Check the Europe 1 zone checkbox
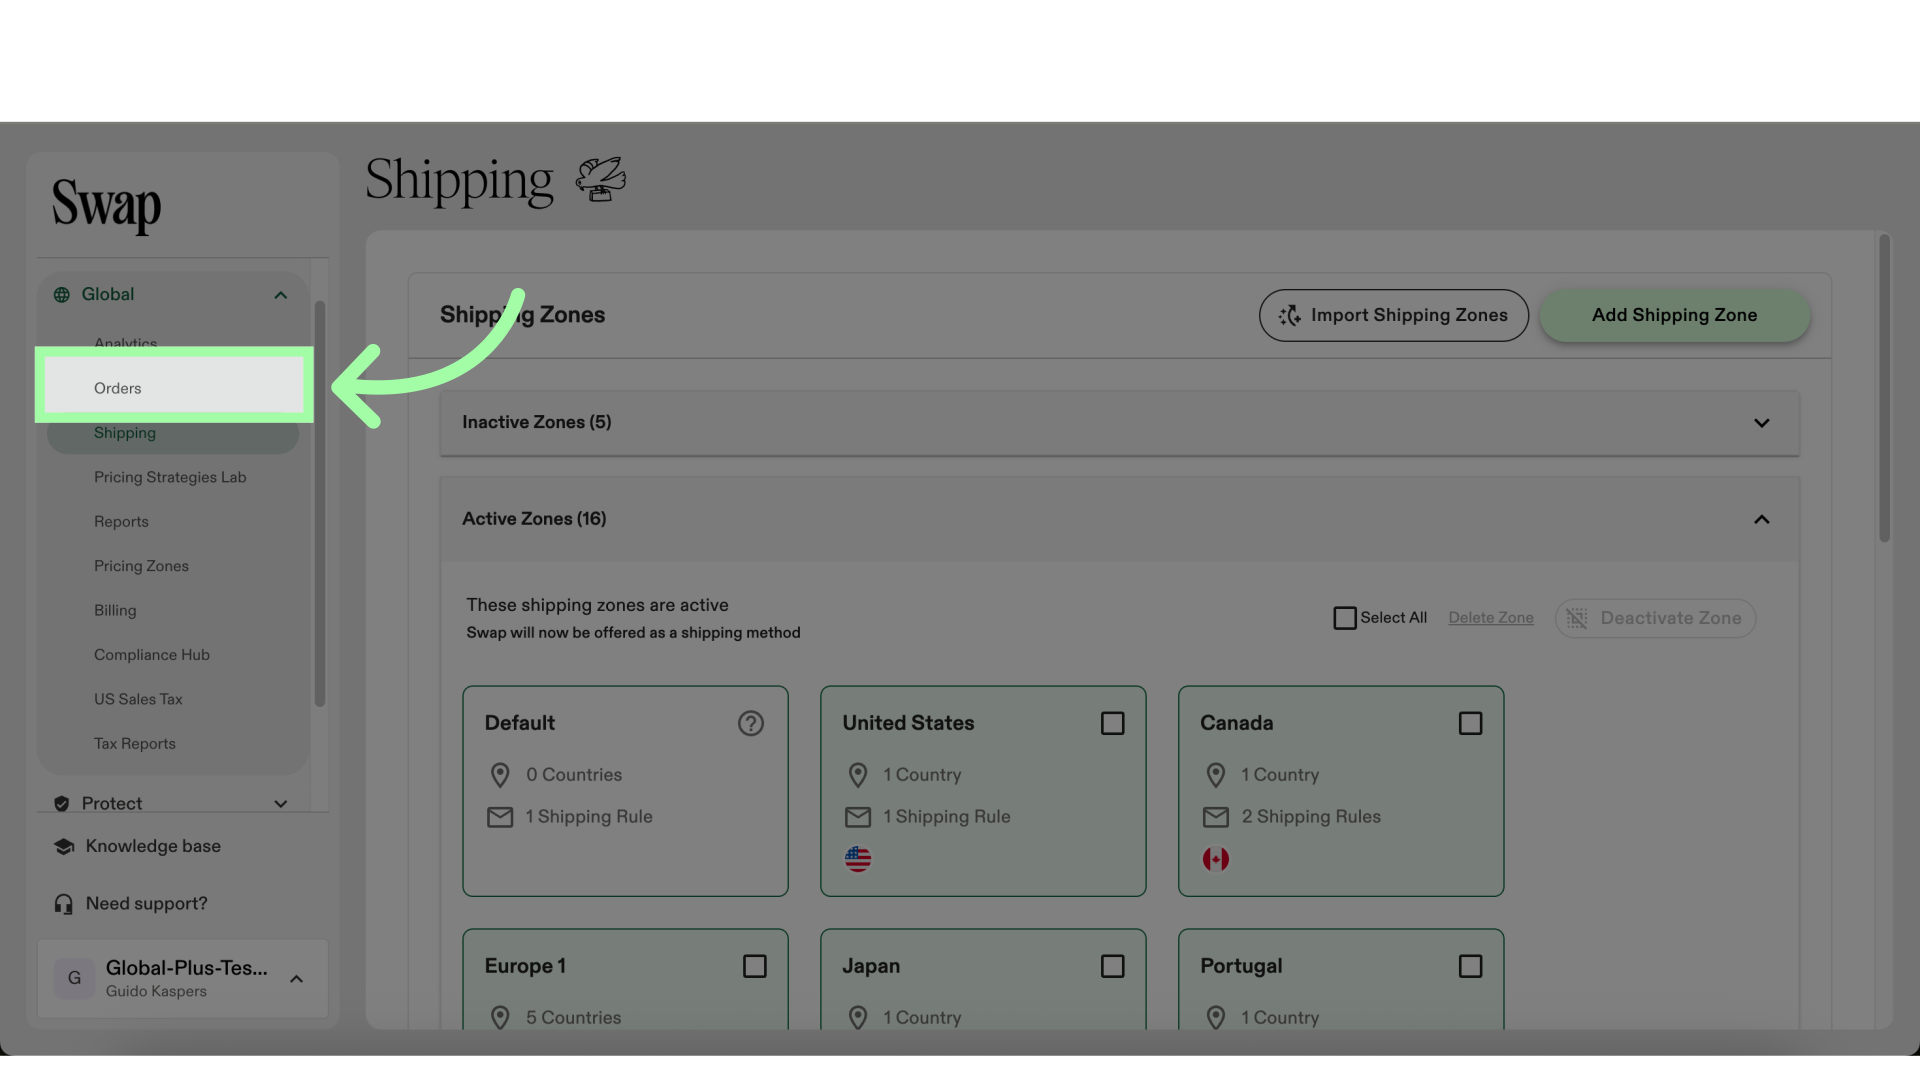 755,966
